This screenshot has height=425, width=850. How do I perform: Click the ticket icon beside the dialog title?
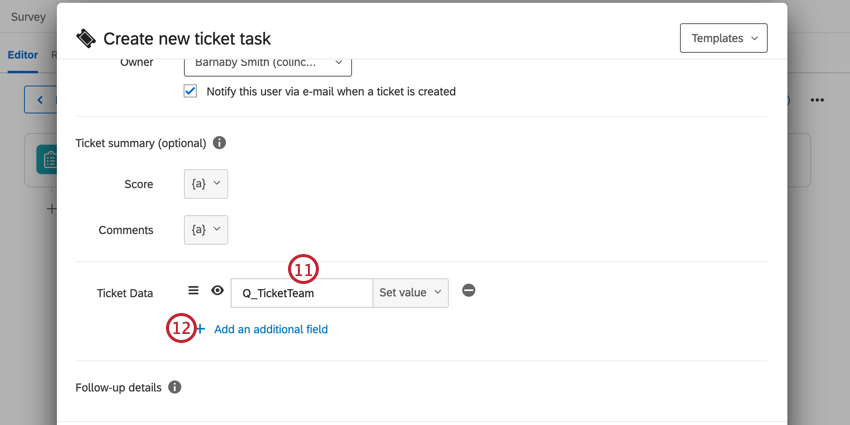[86, 38]
